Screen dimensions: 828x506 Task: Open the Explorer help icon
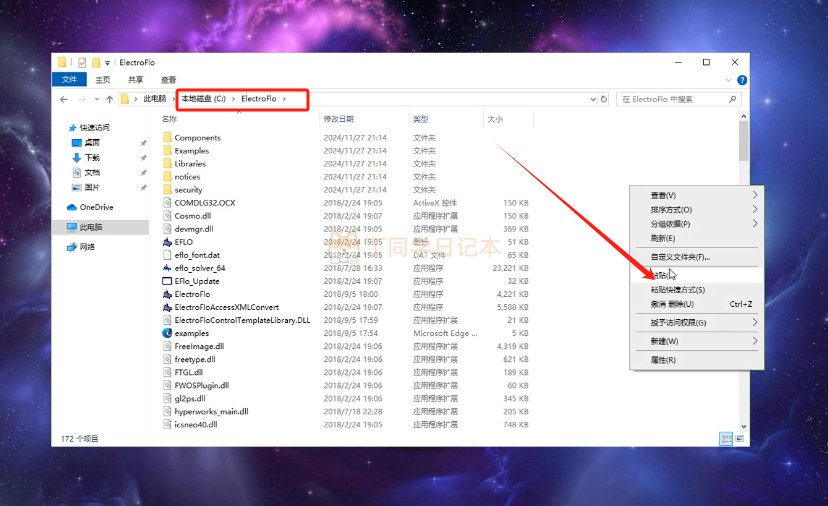pyautogui.click(x=742, y=80)
